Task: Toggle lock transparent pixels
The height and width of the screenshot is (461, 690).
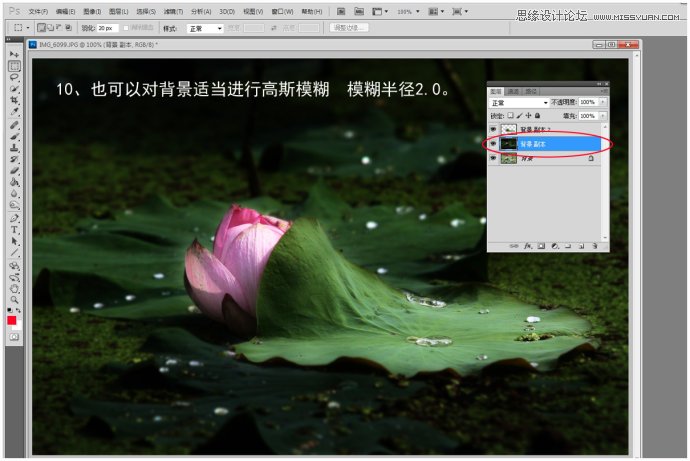Action: click(x=510, y=116)
